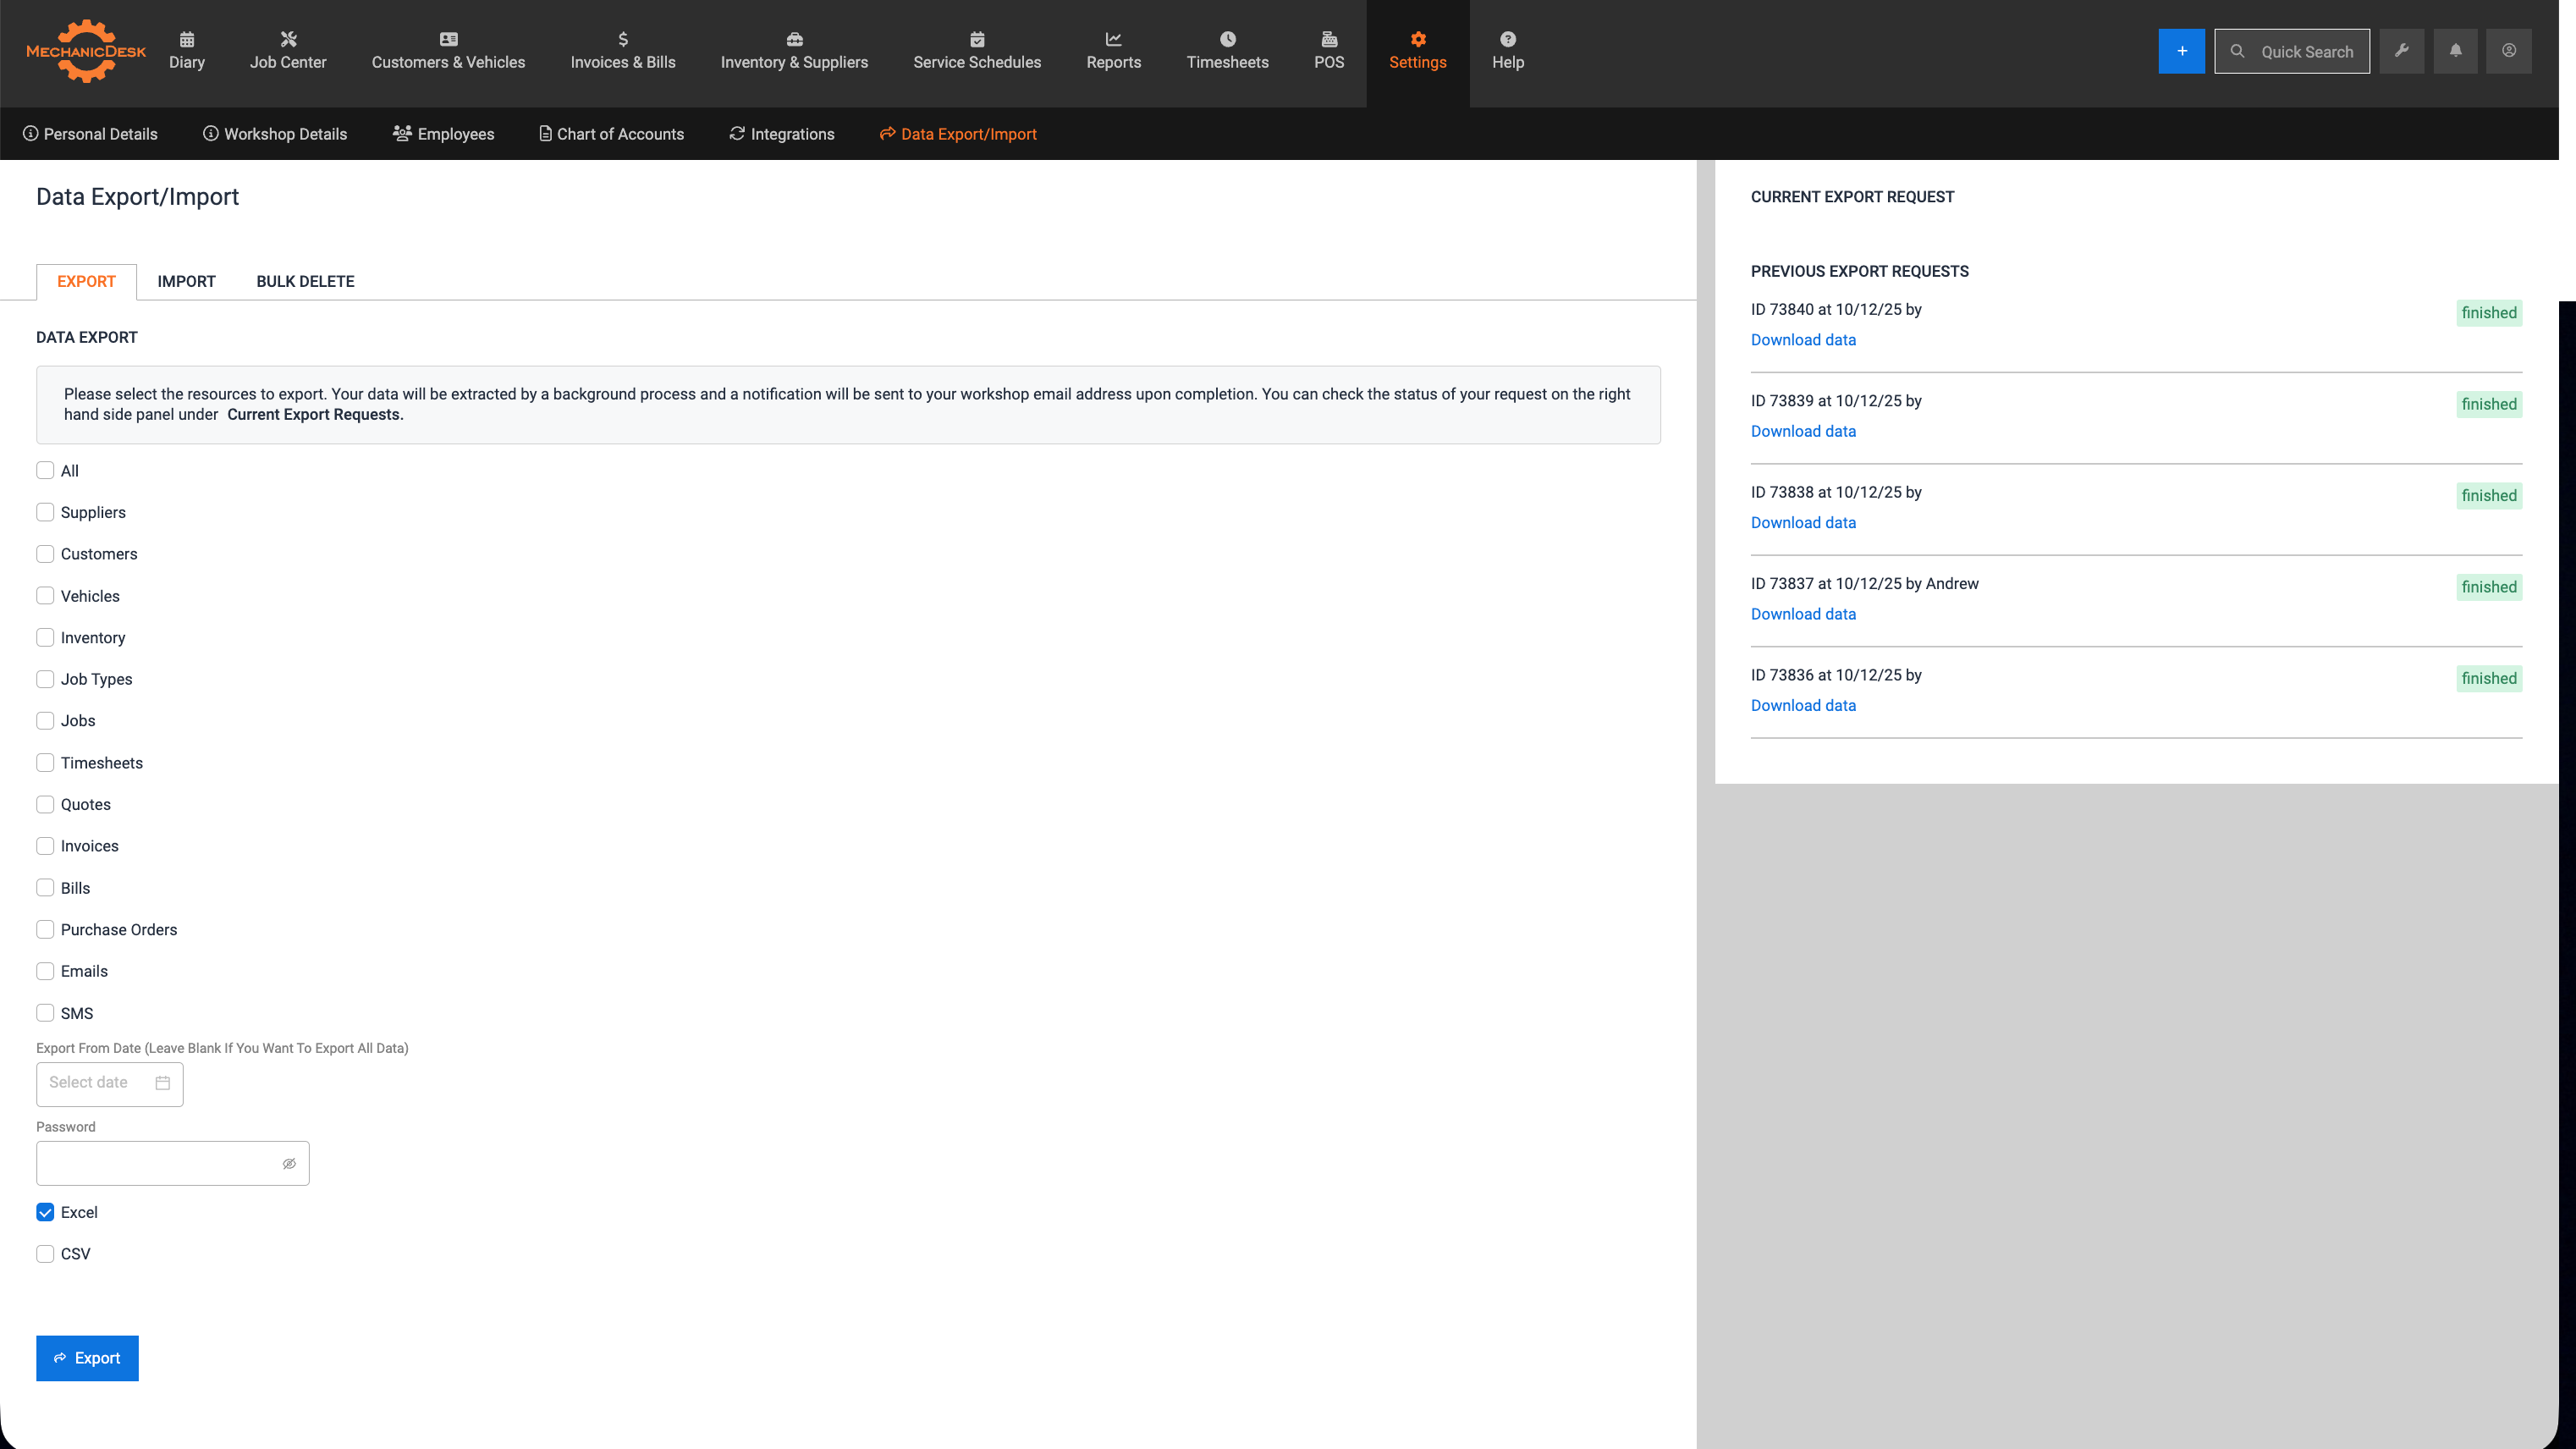This screenshot has height=1449, width=2576.
Task: Download data for ID 73837
Action: 1803,614
